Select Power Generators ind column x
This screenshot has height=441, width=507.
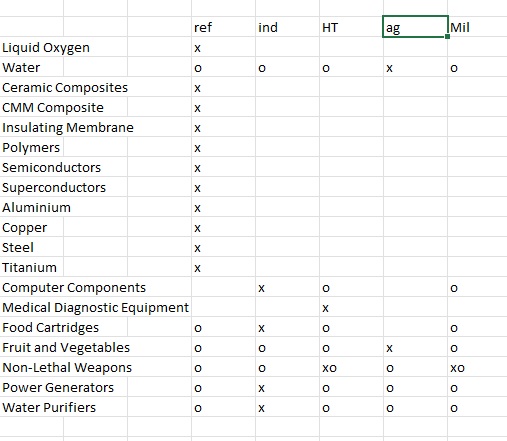coord(261,388)
